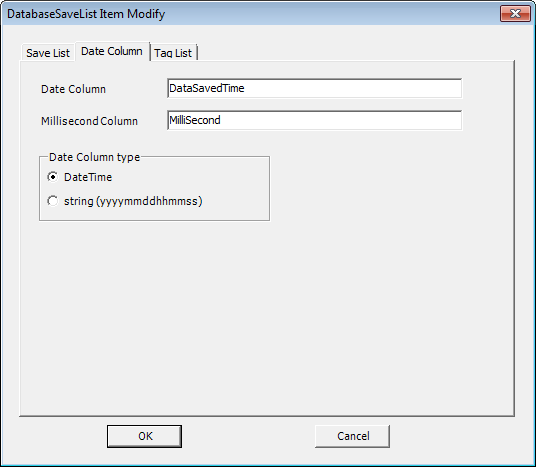Place cursor in the MilliSecond text

[x=195, y=120]
